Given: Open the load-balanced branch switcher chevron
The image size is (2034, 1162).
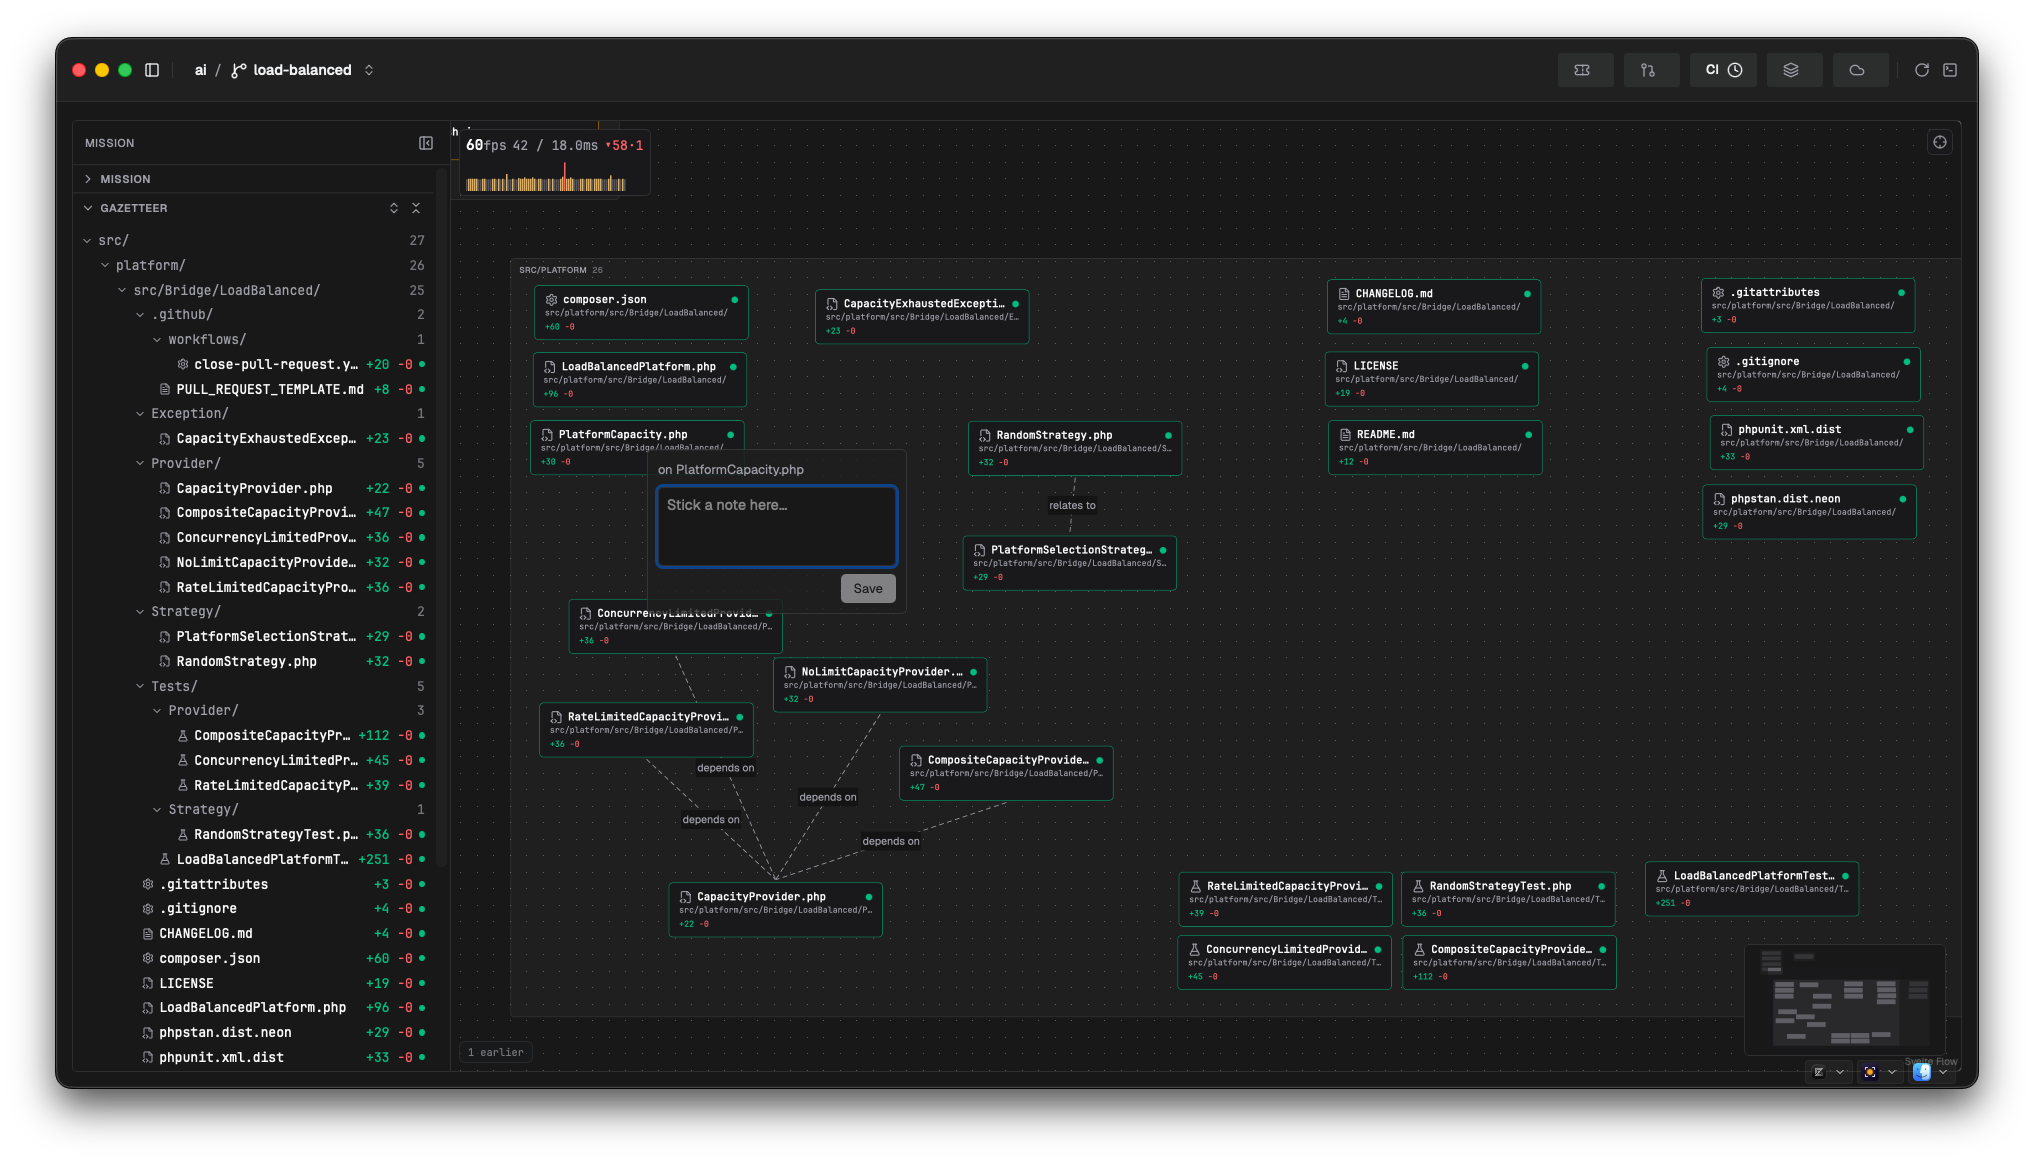Looking at the screenshot, I should 369,70.
